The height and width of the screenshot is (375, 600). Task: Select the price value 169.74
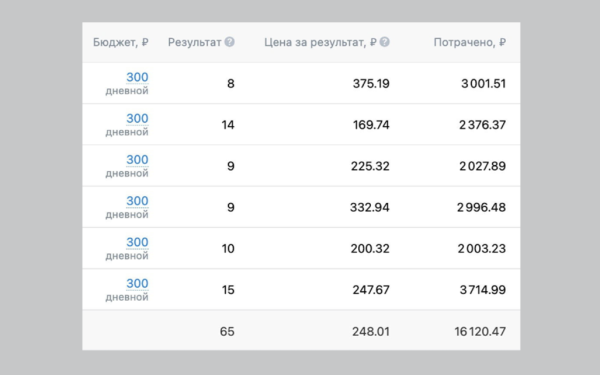371,125
